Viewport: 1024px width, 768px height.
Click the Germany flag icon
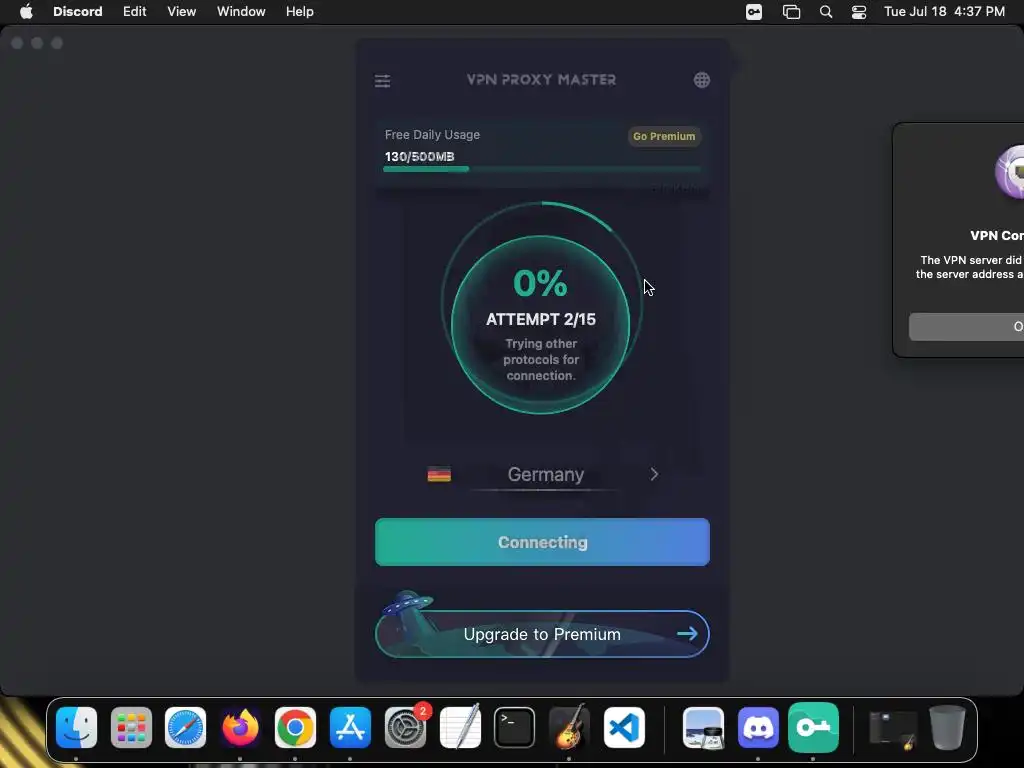tap(439, 475)
